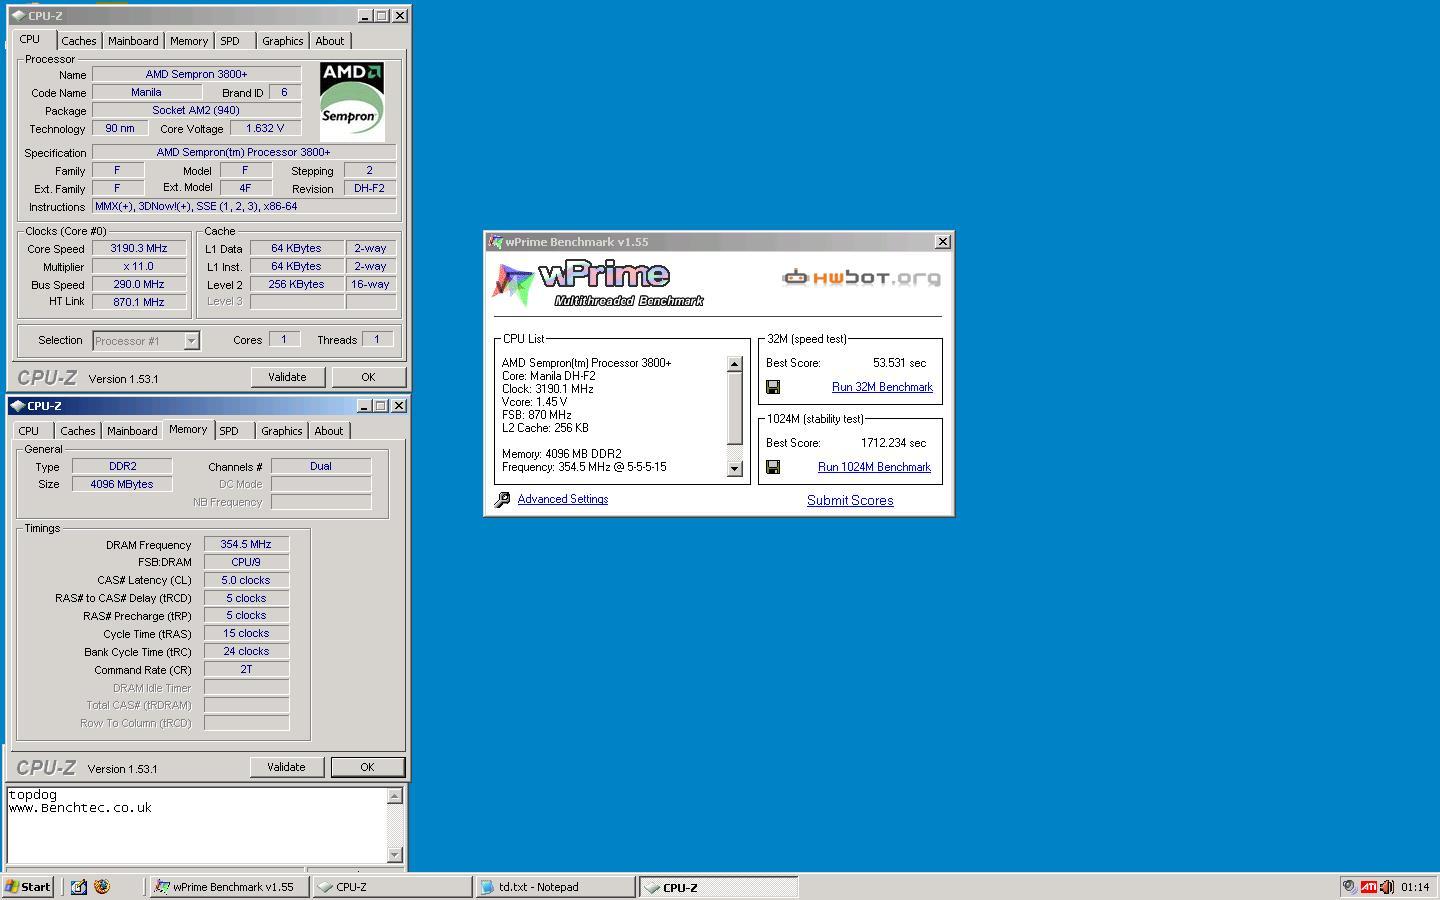
Task: Click the Name field AMD Sempron 3800+
Action: [x=196, y=74]
